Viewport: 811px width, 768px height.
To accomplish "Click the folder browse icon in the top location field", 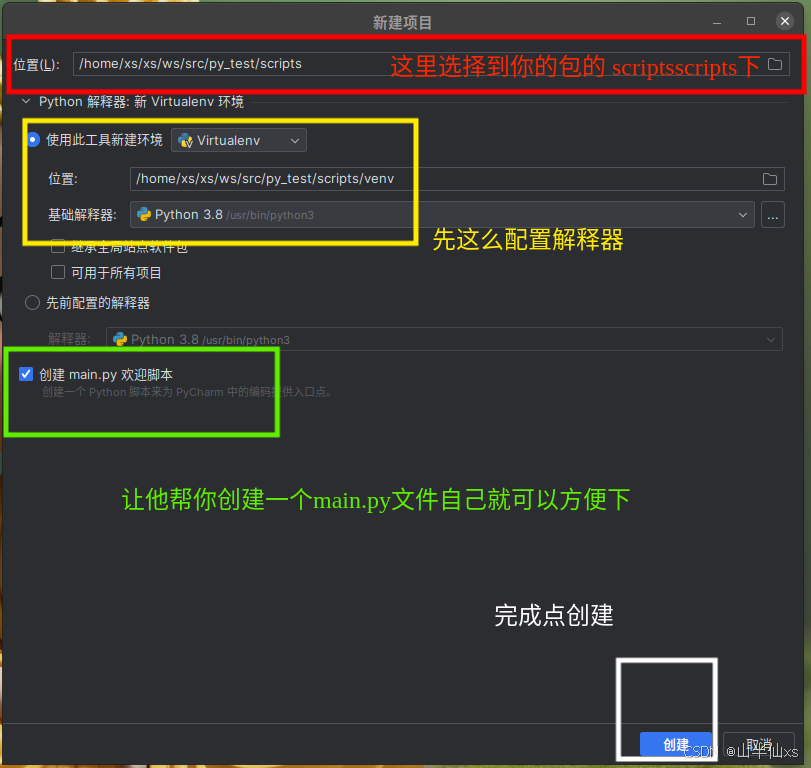I will (x=774, y=64).
